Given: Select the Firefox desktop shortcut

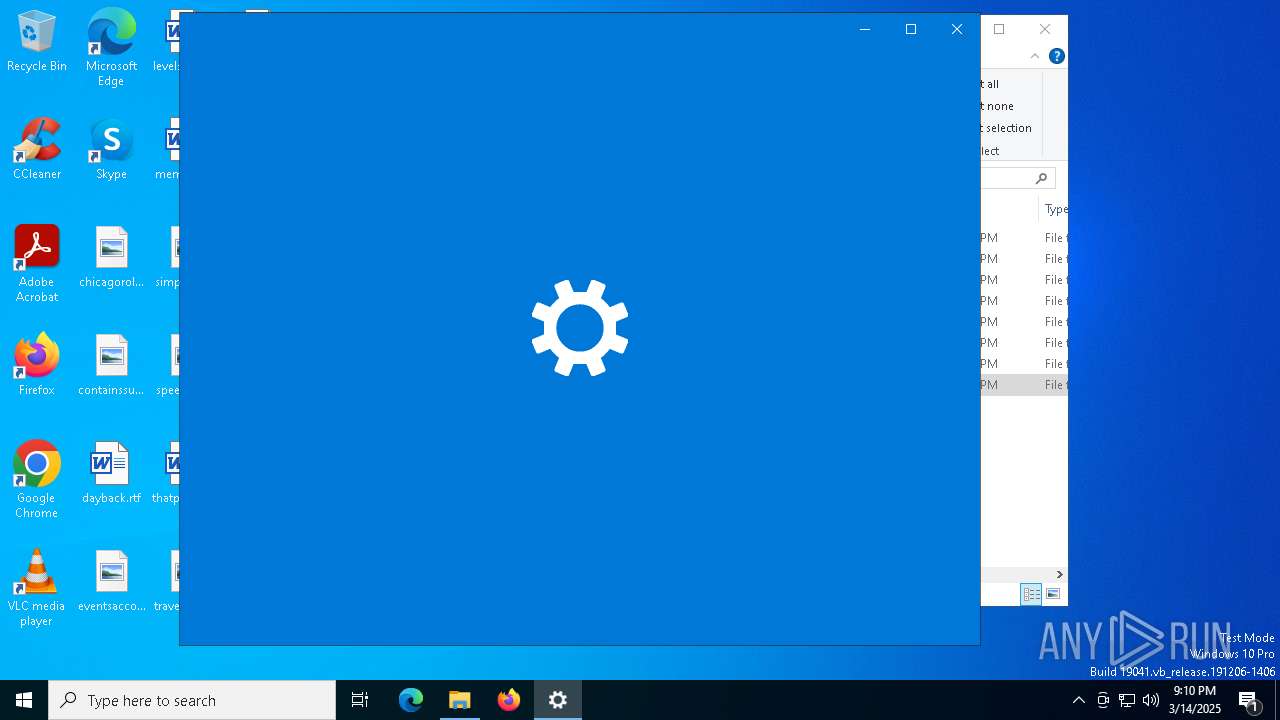Looking at the screenshot, I should coord(37,366).
